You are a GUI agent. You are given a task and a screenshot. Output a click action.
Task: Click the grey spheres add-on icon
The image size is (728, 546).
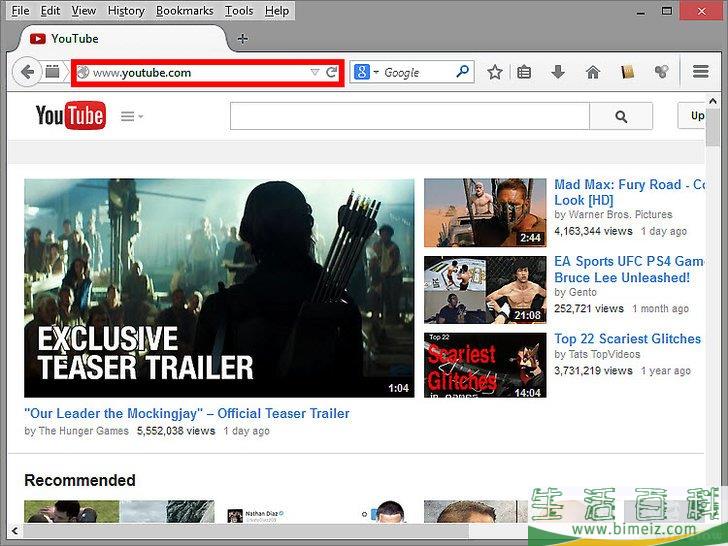tap(662, 72)
